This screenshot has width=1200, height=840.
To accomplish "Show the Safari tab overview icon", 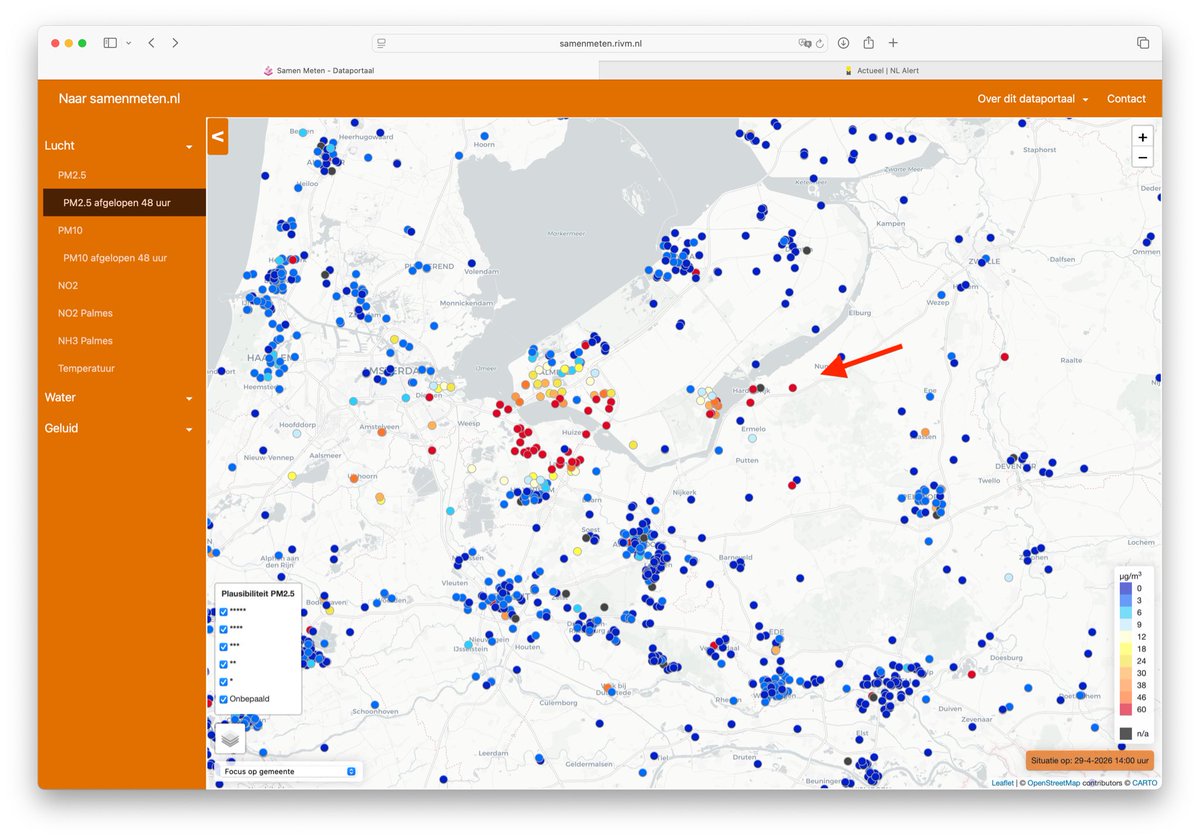I will [1143, 43].
